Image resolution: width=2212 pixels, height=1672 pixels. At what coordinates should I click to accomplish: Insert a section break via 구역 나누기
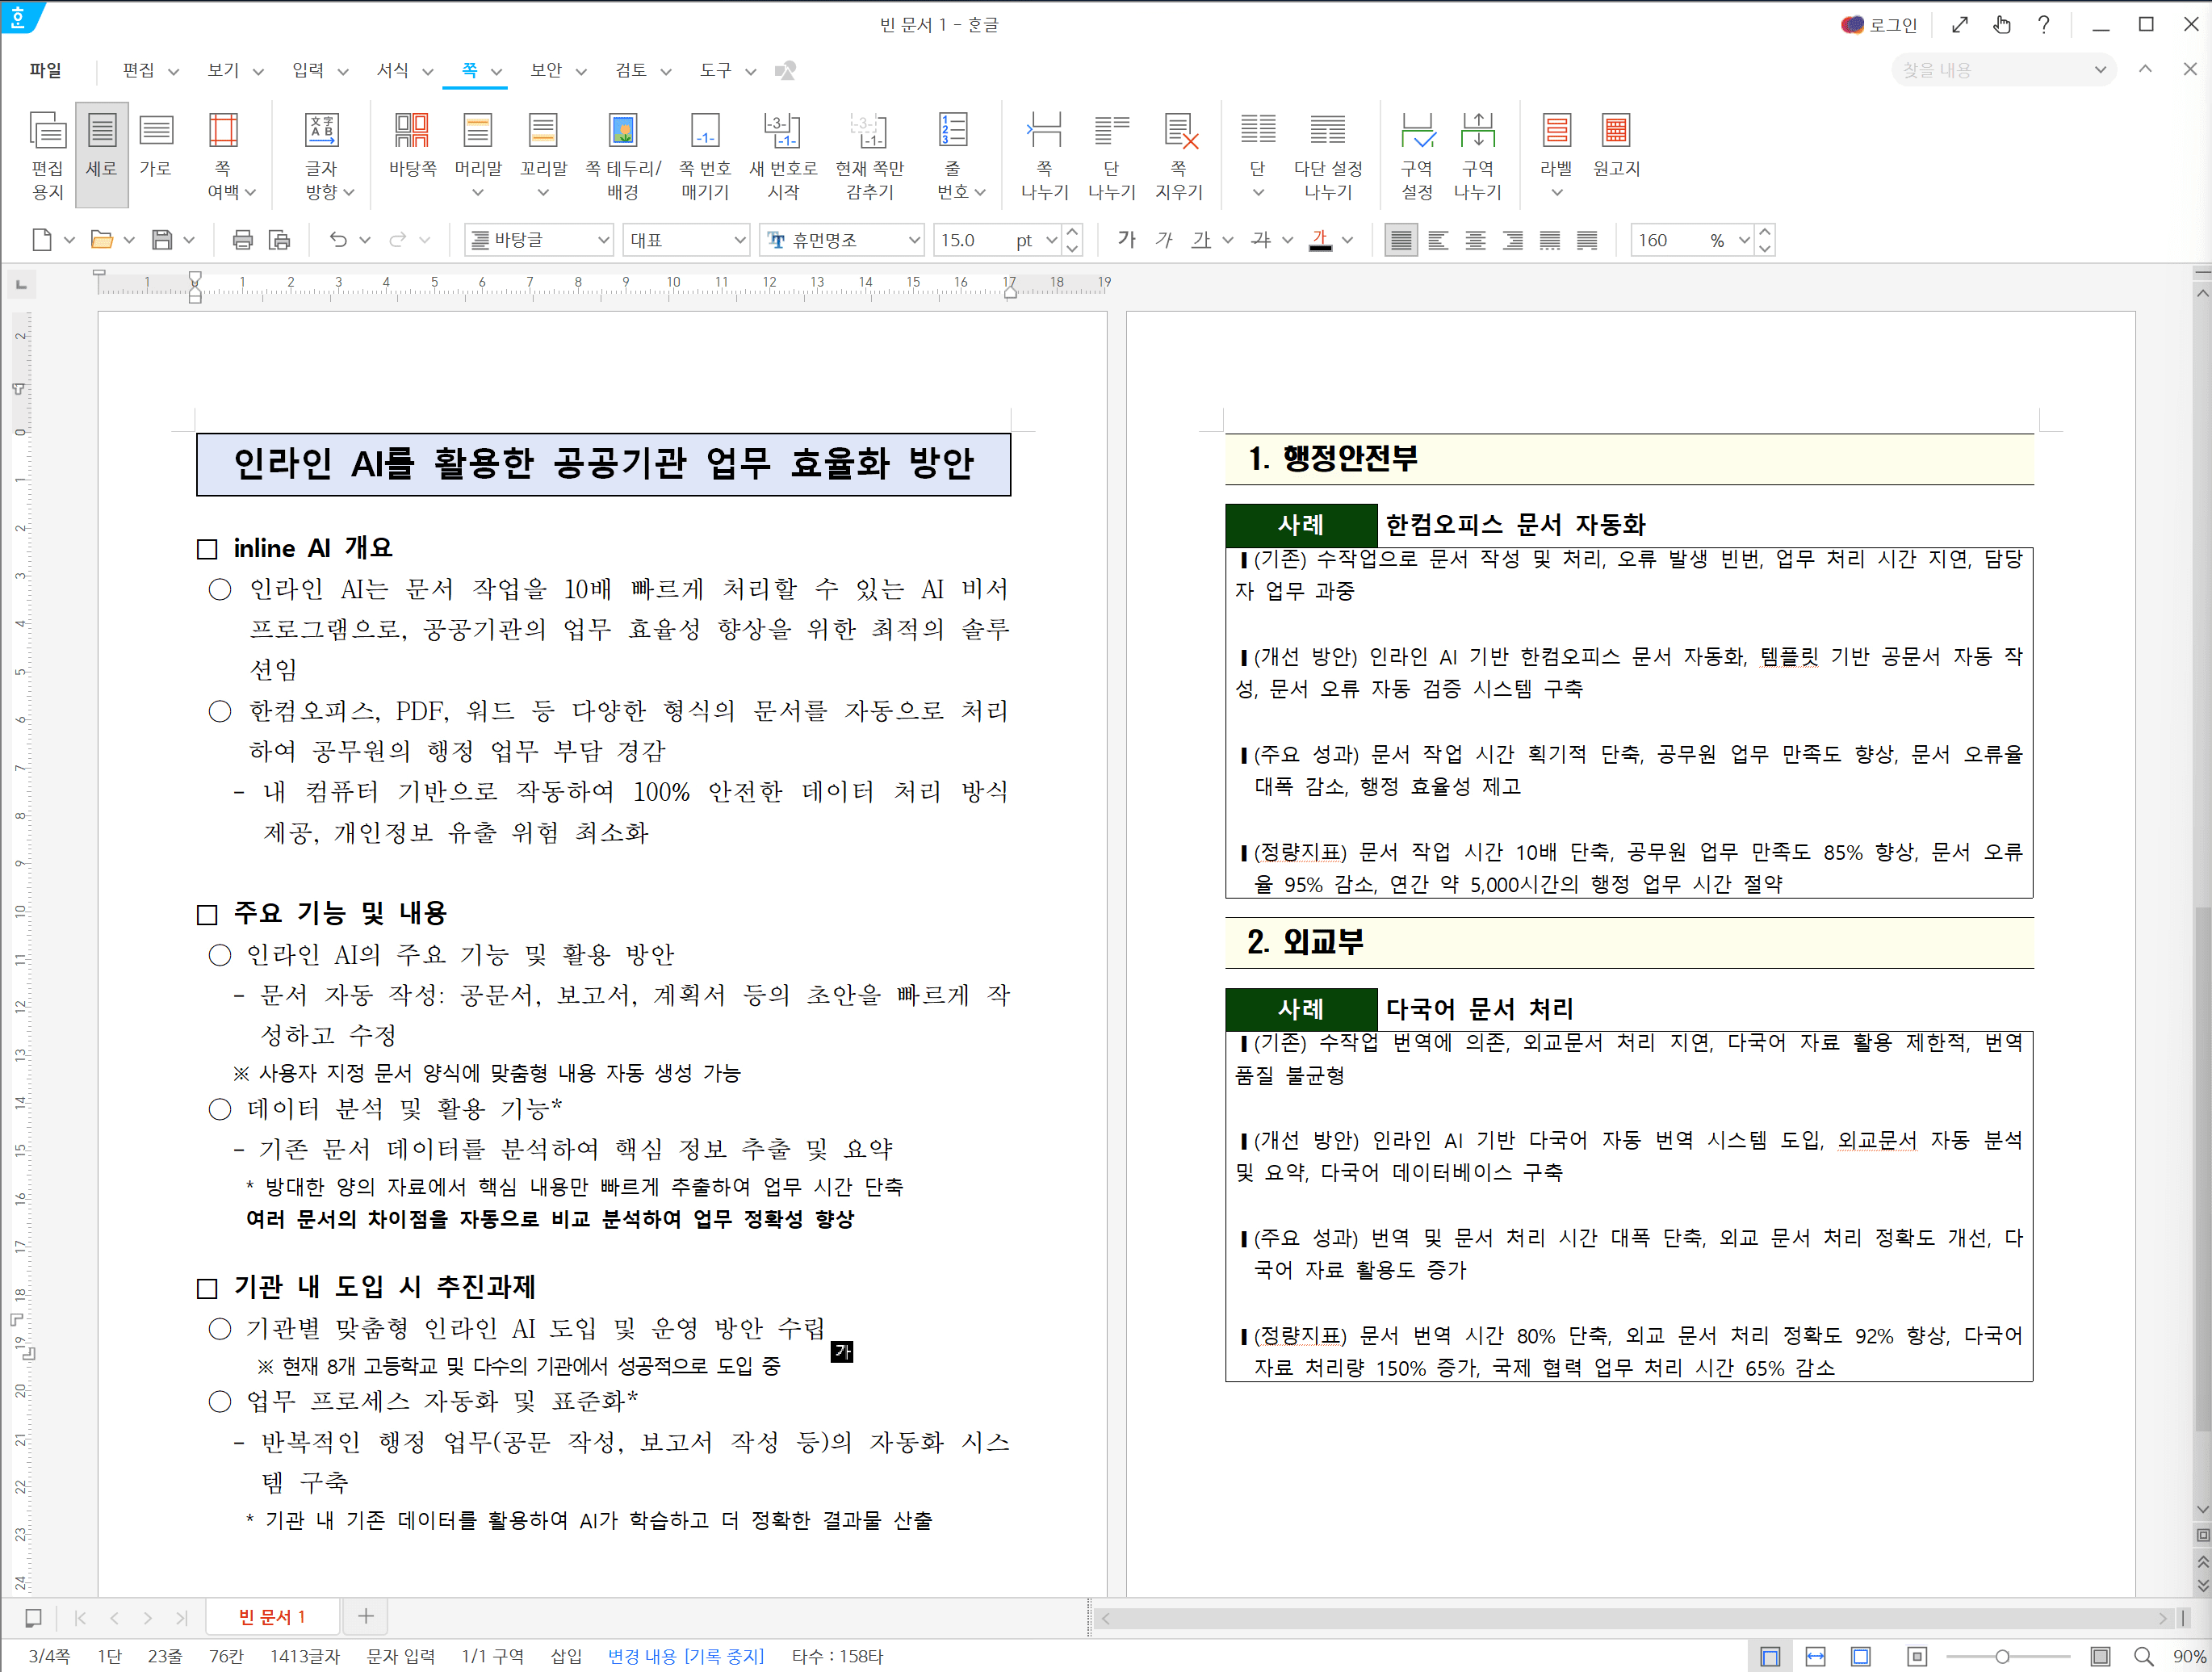1477,150
